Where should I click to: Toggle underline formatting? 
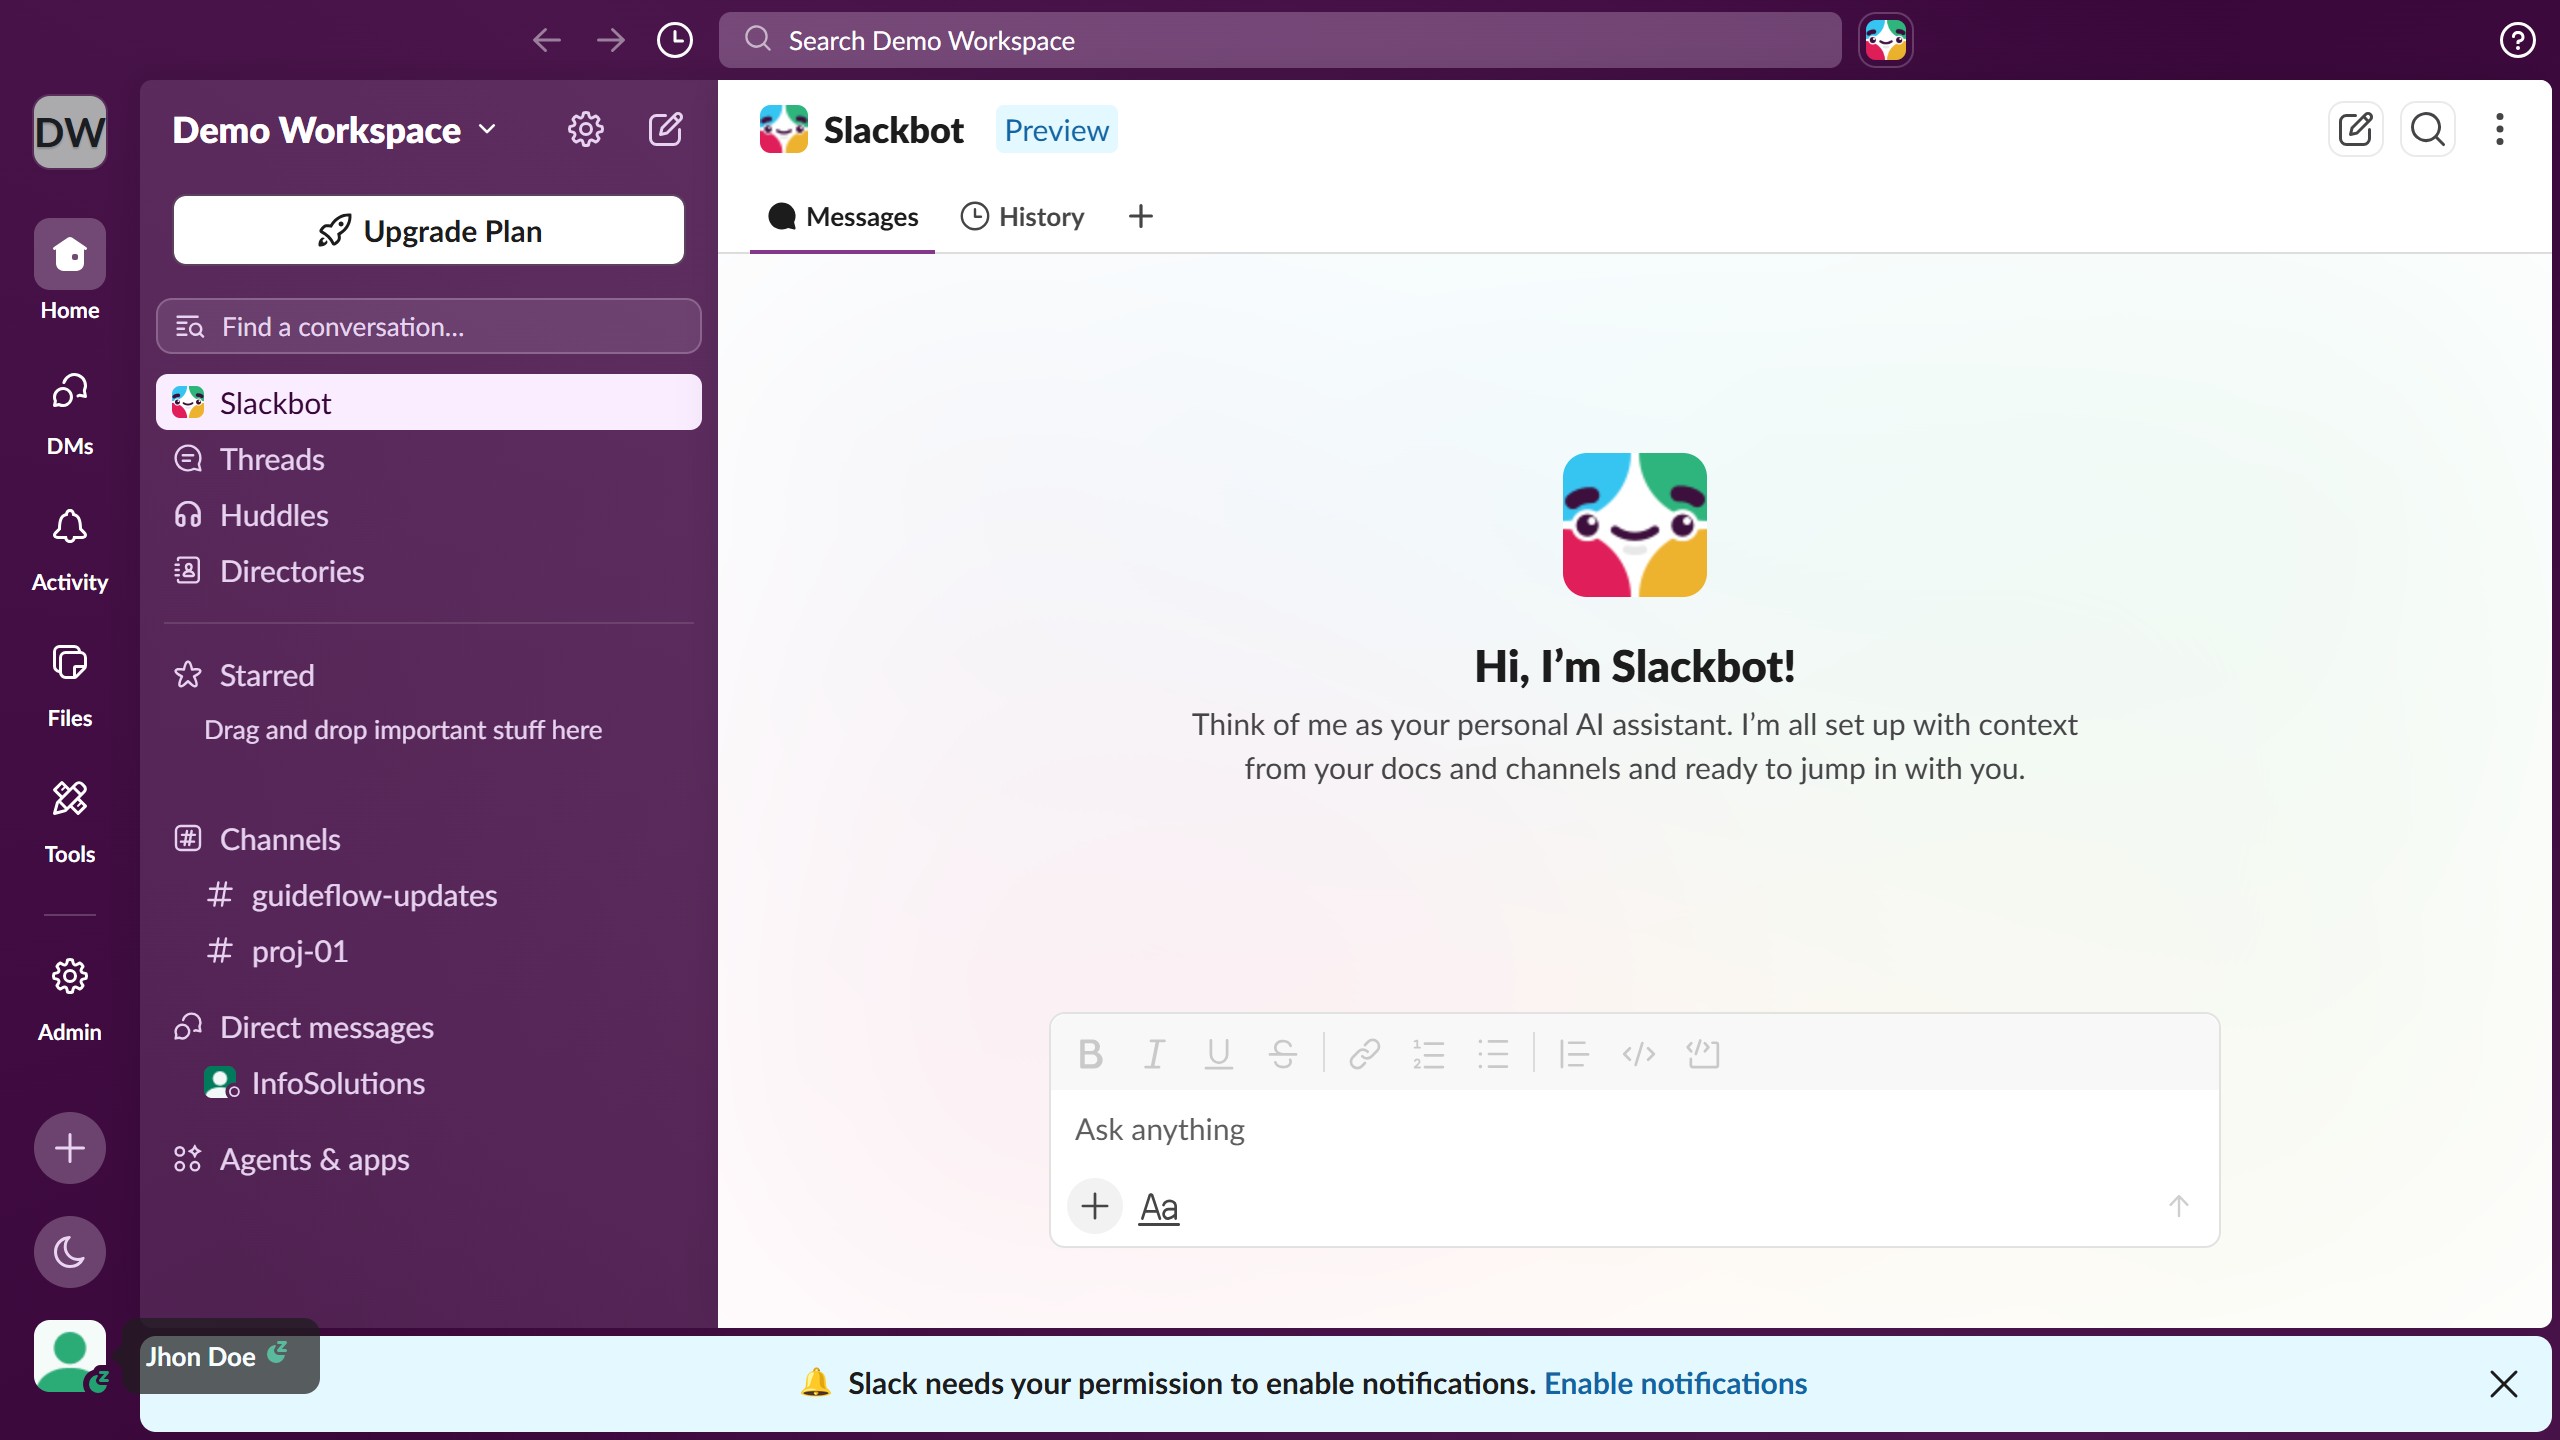pos(1218,1054)
